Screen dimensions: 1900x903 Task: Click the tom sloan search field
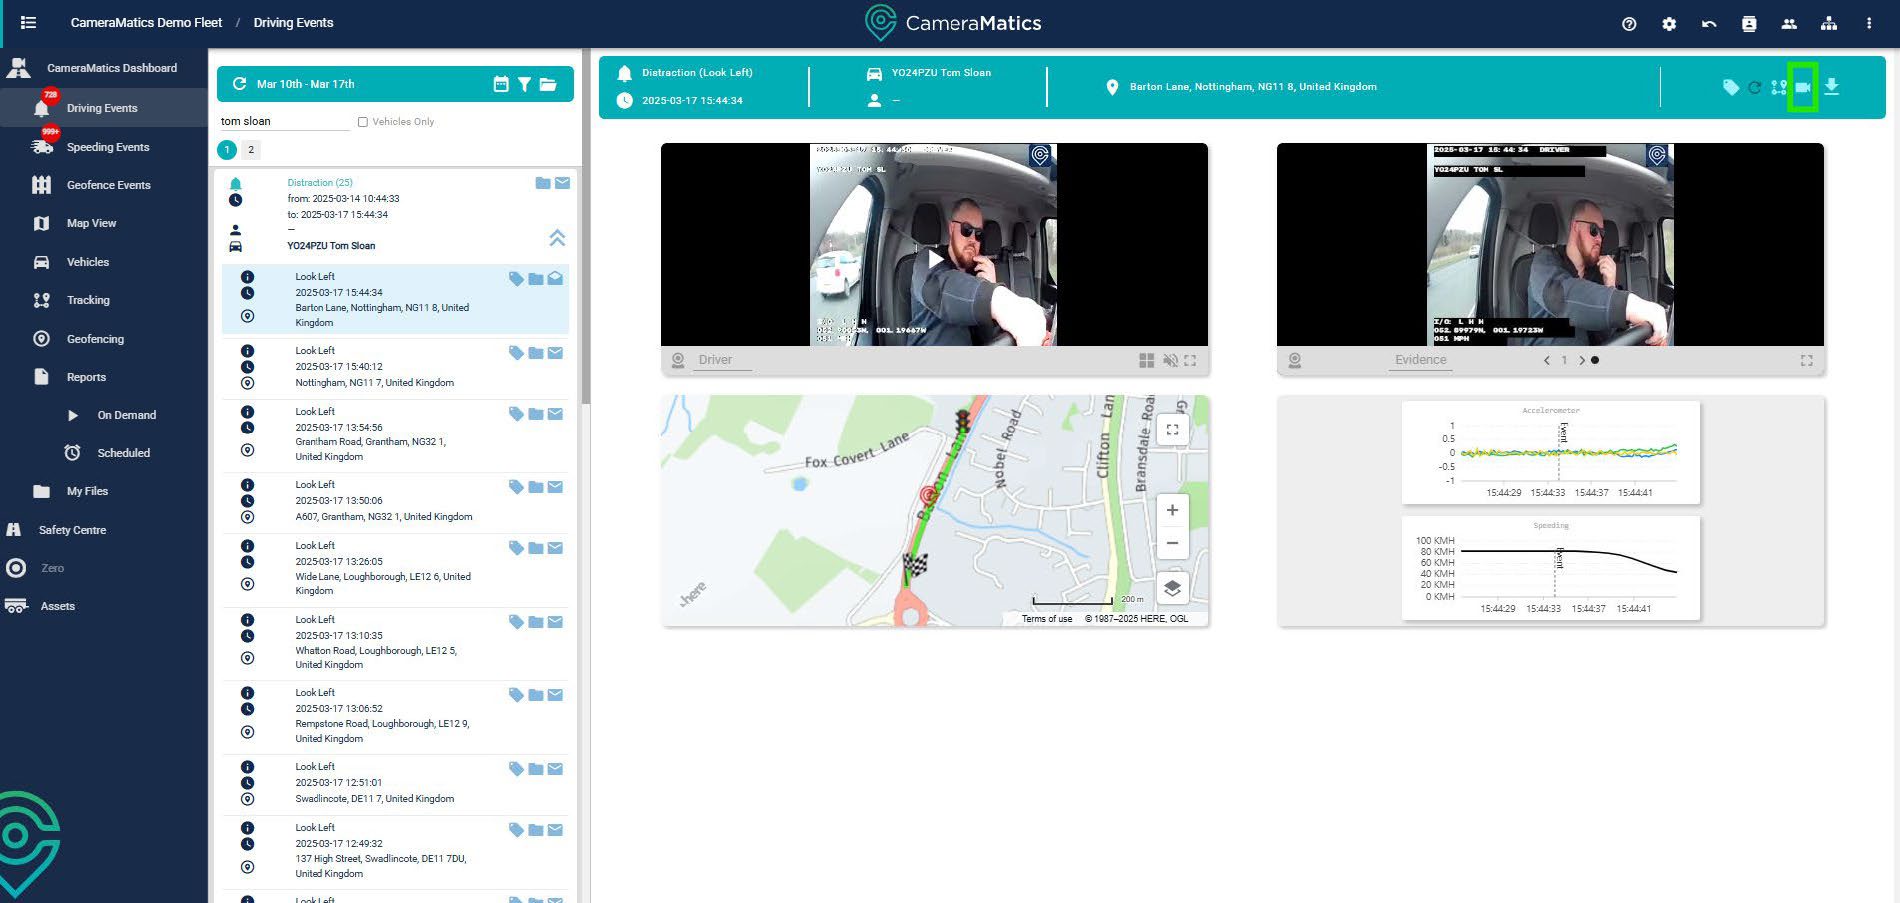coord(283,121)
